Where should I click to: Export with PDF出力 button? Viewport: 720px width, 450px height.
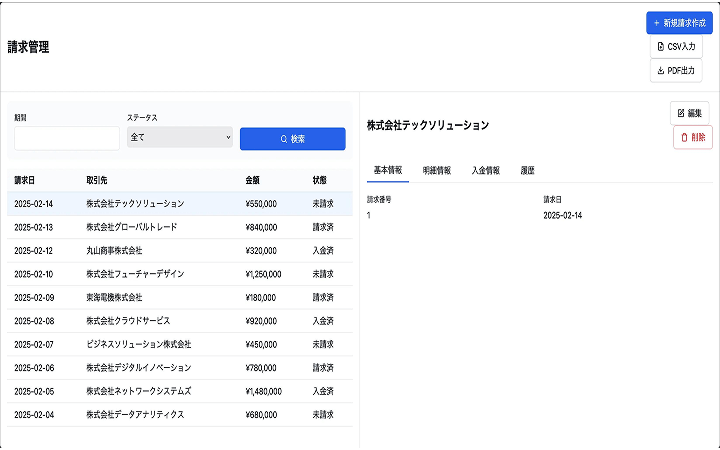click(676, 71)
